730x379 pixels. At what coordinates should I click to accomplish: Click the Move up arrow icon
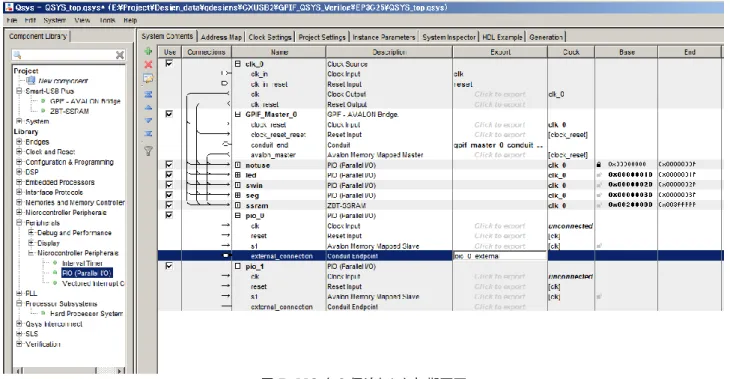point(148,108)
